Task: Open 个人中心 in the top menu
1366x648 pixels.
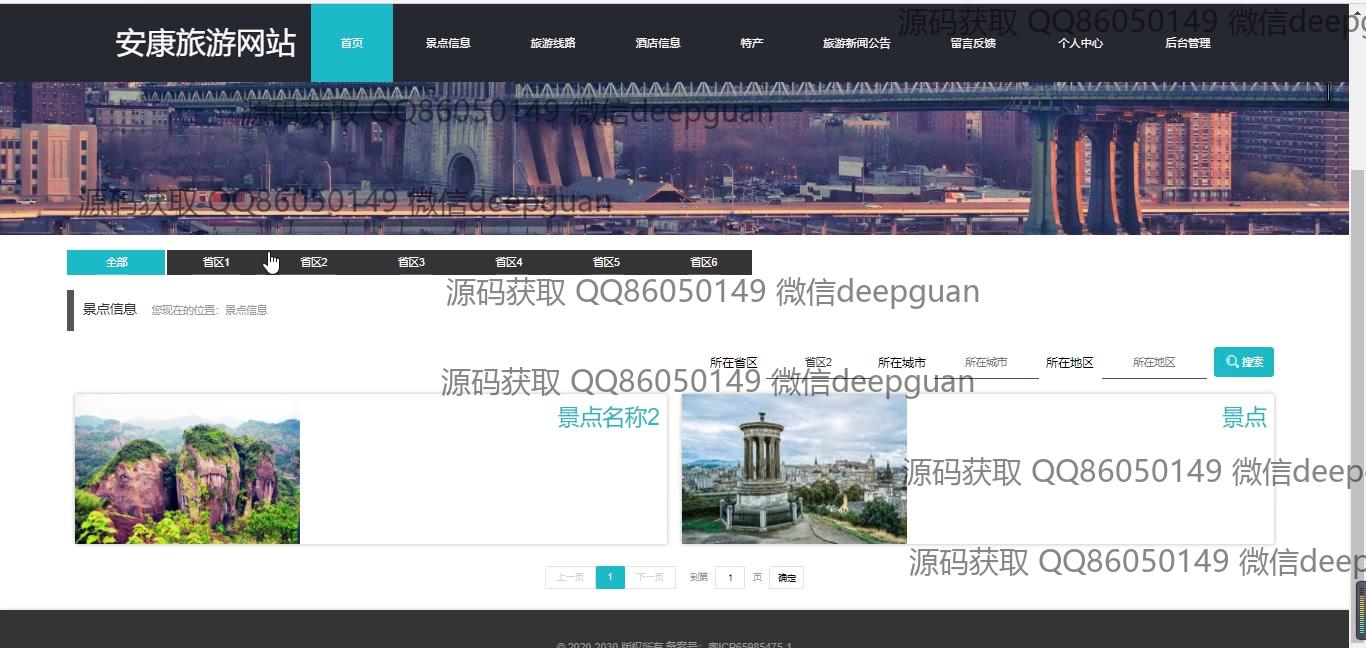Action: (x=1081, y=43)
